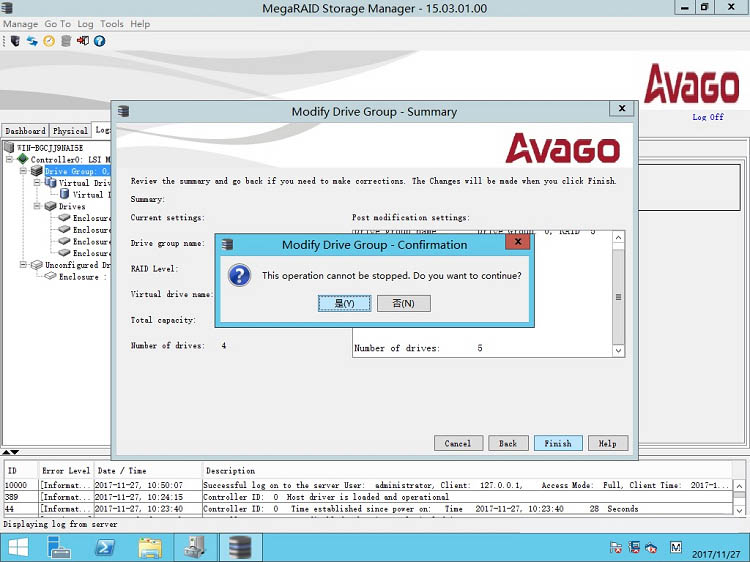Screen dimensions: 750x562
Task: Confirm with the 是(Y) button
Action: [344, 303]
